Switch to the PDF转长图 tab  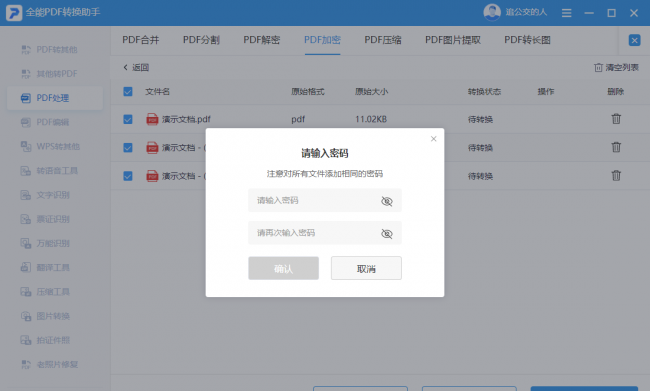[x=527, y=40]
